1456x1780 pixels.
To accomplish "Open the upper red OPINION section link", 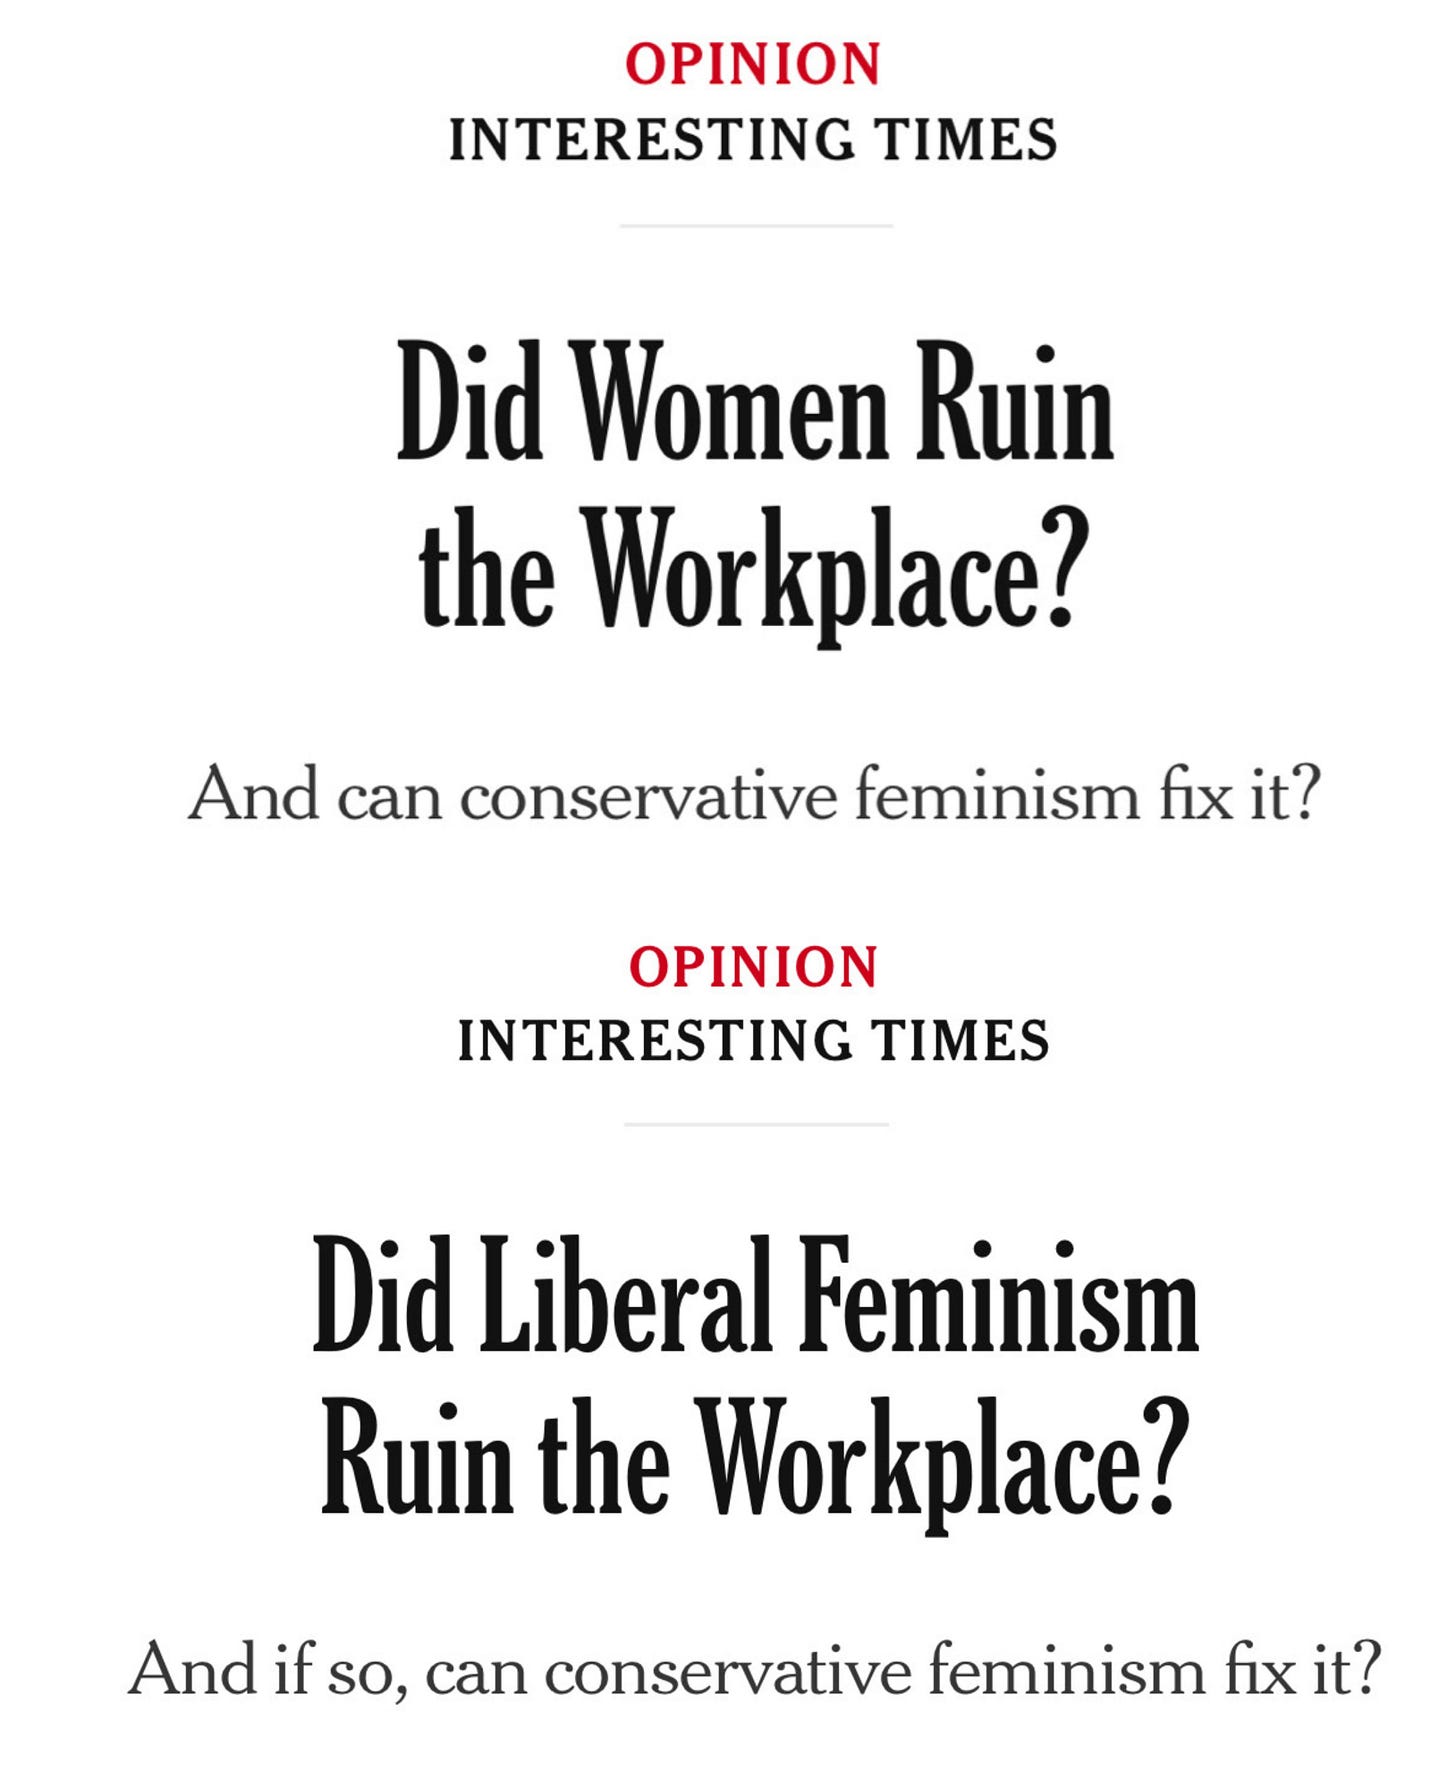I will pos(753,64).
